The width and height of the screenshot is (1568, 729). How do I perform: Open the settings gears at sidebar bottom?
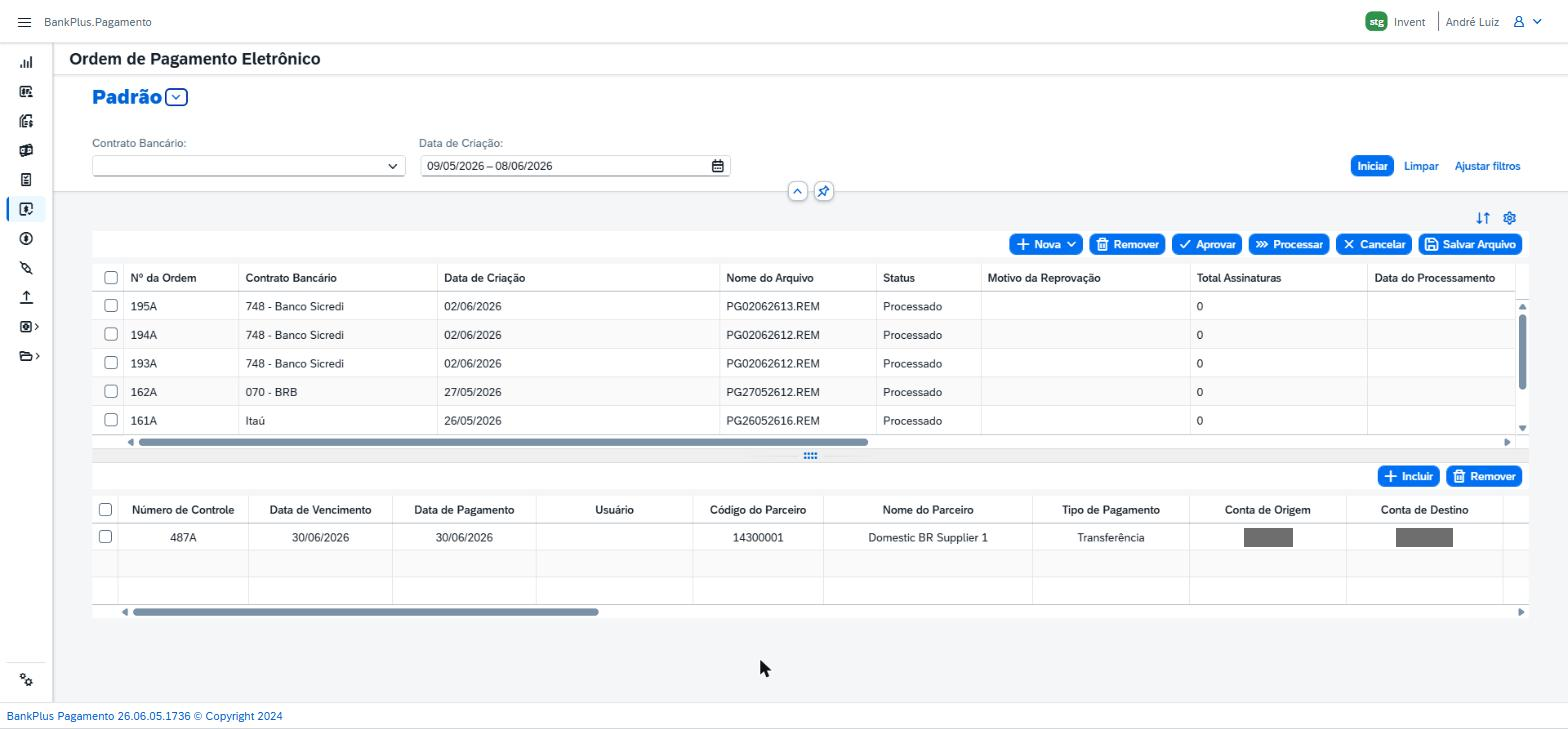26,680
